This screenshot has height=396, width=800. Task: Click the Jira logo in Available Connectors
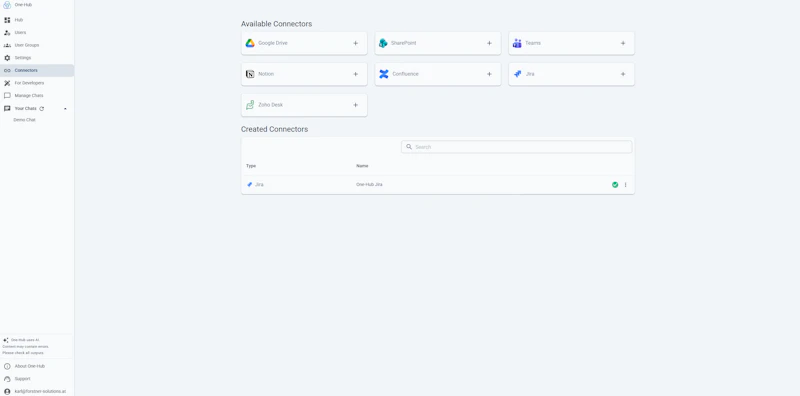tap(517, 74)
